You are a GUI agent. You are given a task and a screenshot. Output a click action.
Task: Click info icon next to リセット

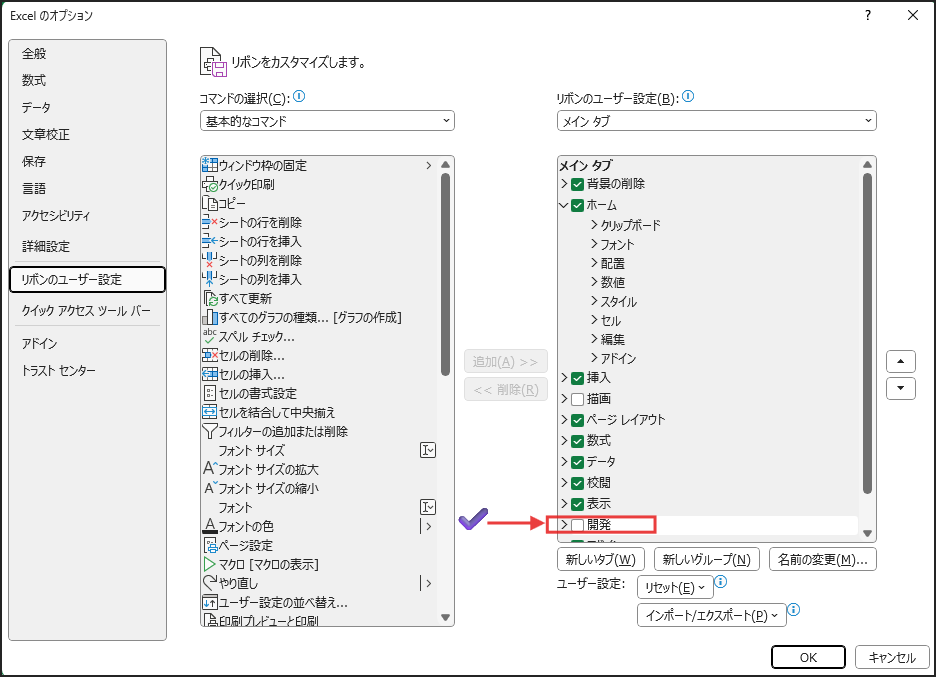(721, 581)
